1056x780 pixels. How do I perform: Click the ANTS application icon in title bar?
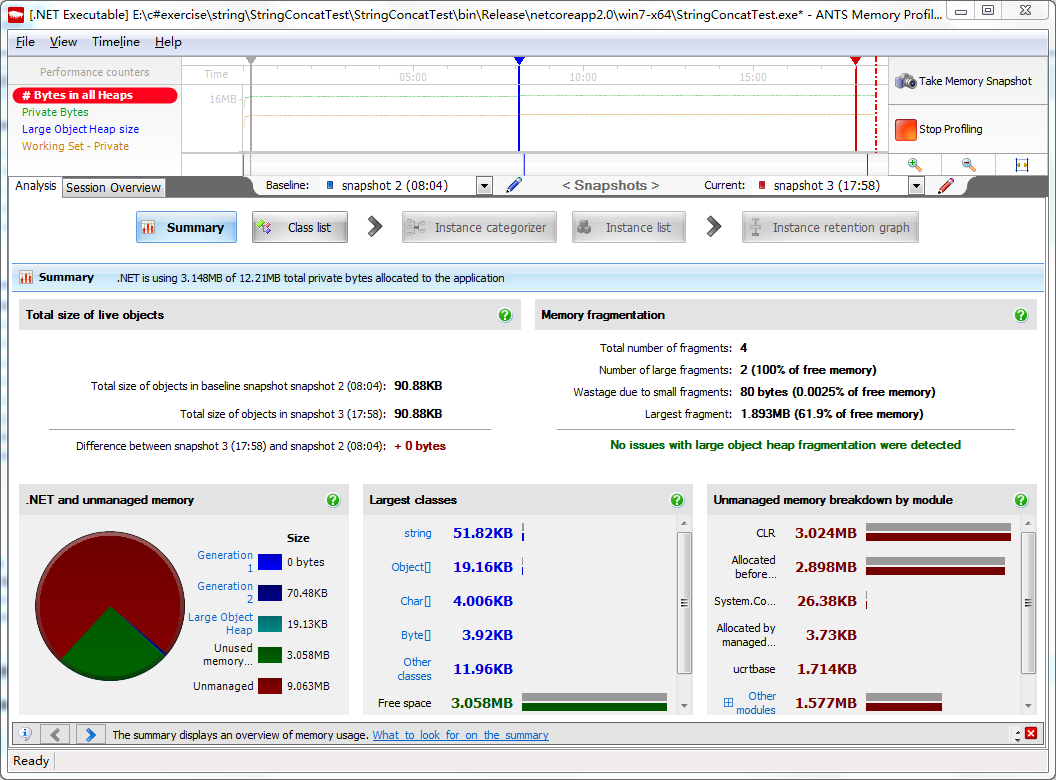pyautogui.click(x=16, y=13)
